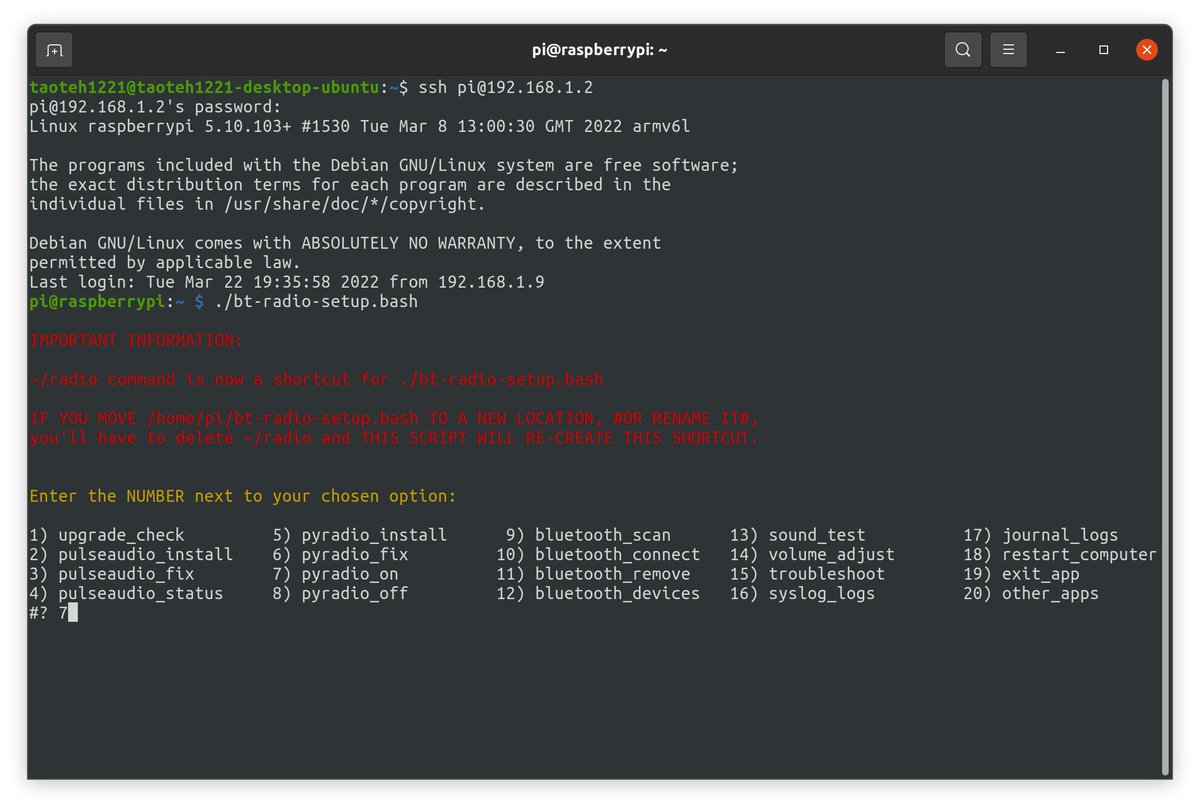Click the '/usr/share/doc/*/copyright' line
Image resolution: width=1200 pixels, height=810 pixels.
[x=257, y=204]
